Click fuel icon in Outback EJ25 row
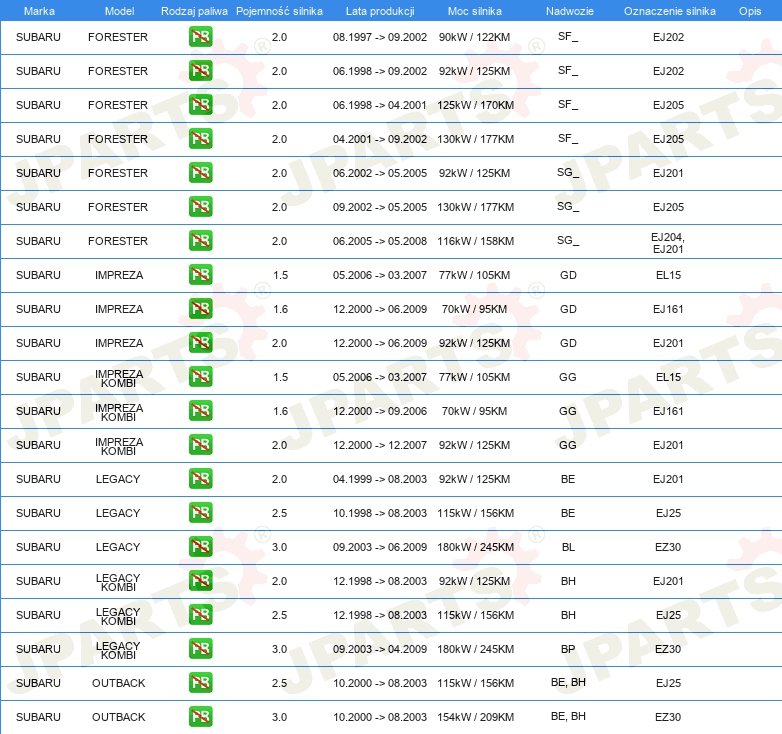The image size is (782, 734). (200, 683)
